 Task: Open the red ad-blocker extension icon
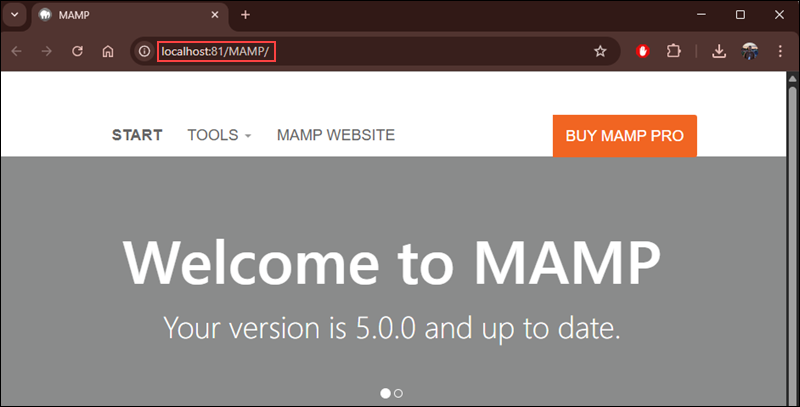point(643,51)
